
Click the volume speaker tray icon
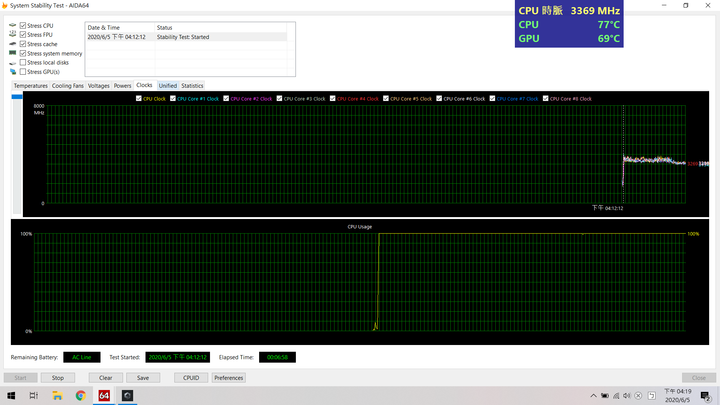(x=627, y=396)
